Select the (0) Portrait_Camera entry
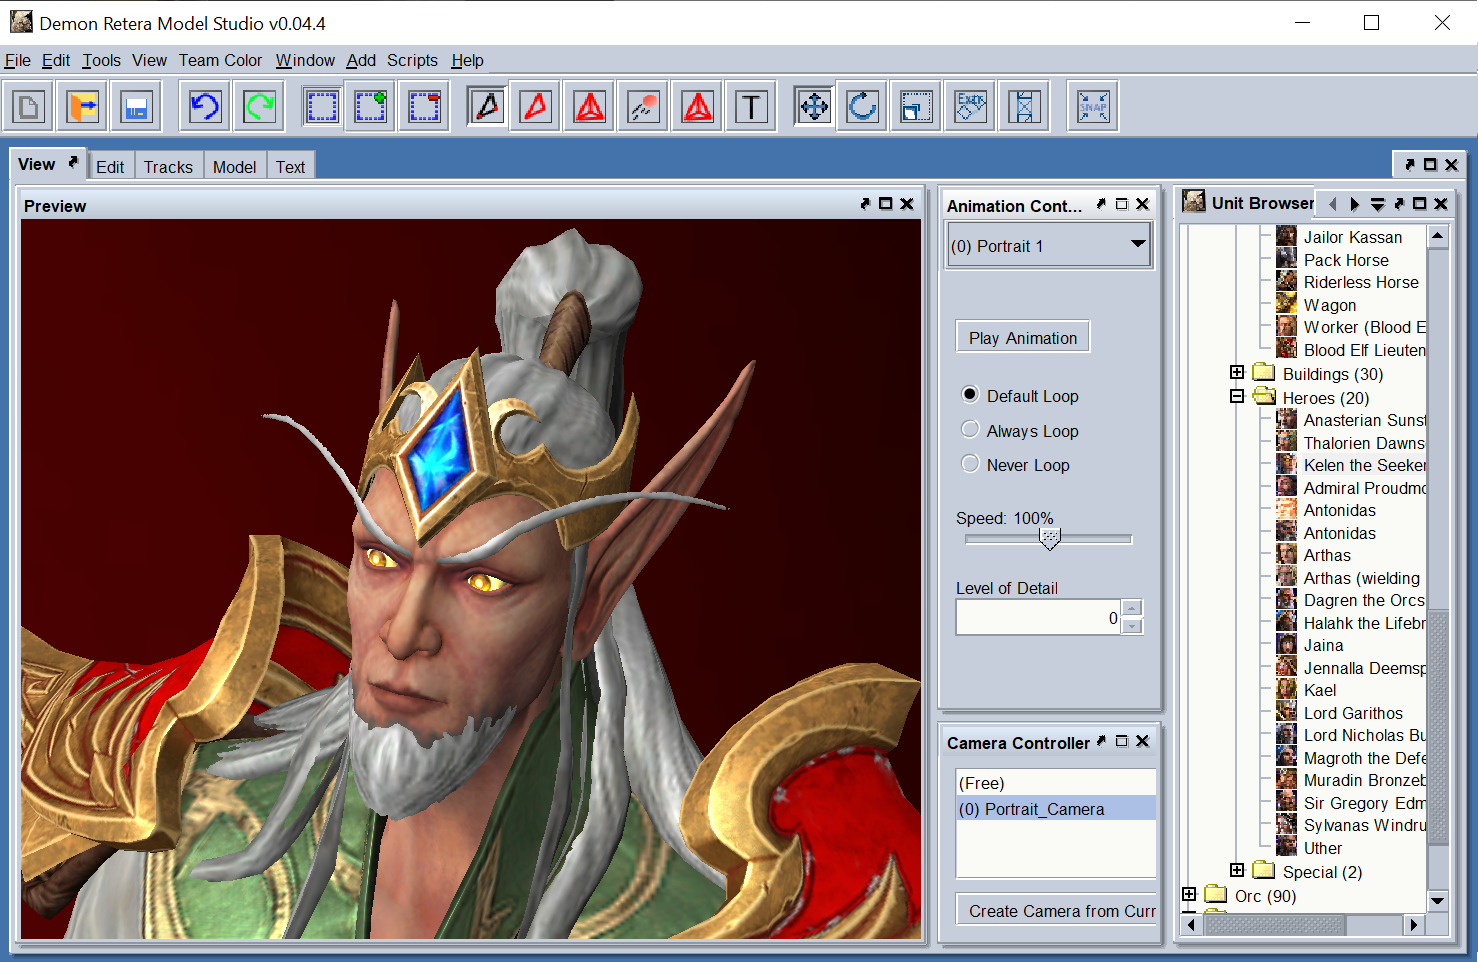Image resolution: width=1478 pixels, height=962 pixels. (x=1056, y=809)
